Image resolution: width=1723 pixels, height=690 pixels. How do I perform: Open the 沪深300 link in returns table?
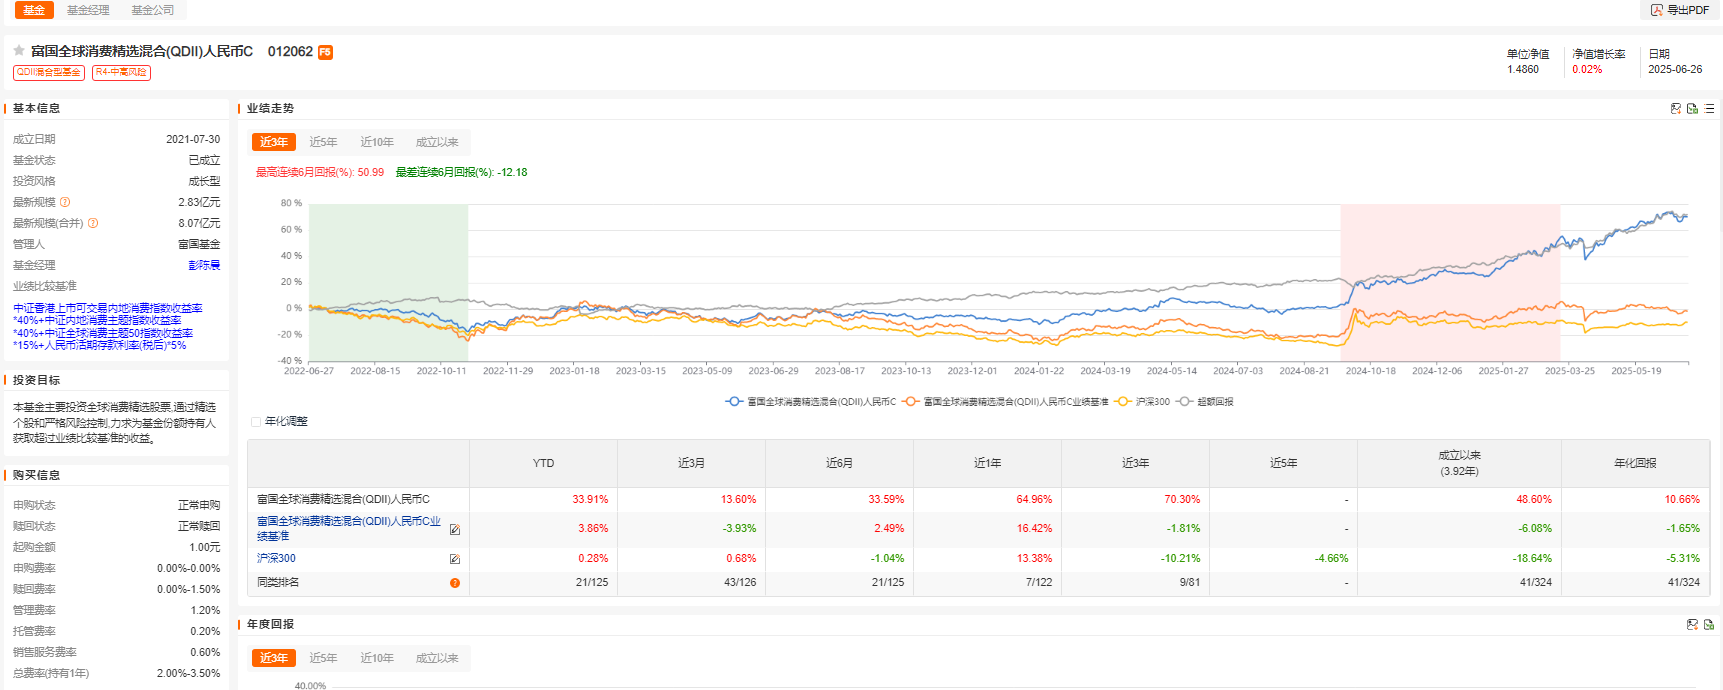point(276,559)
